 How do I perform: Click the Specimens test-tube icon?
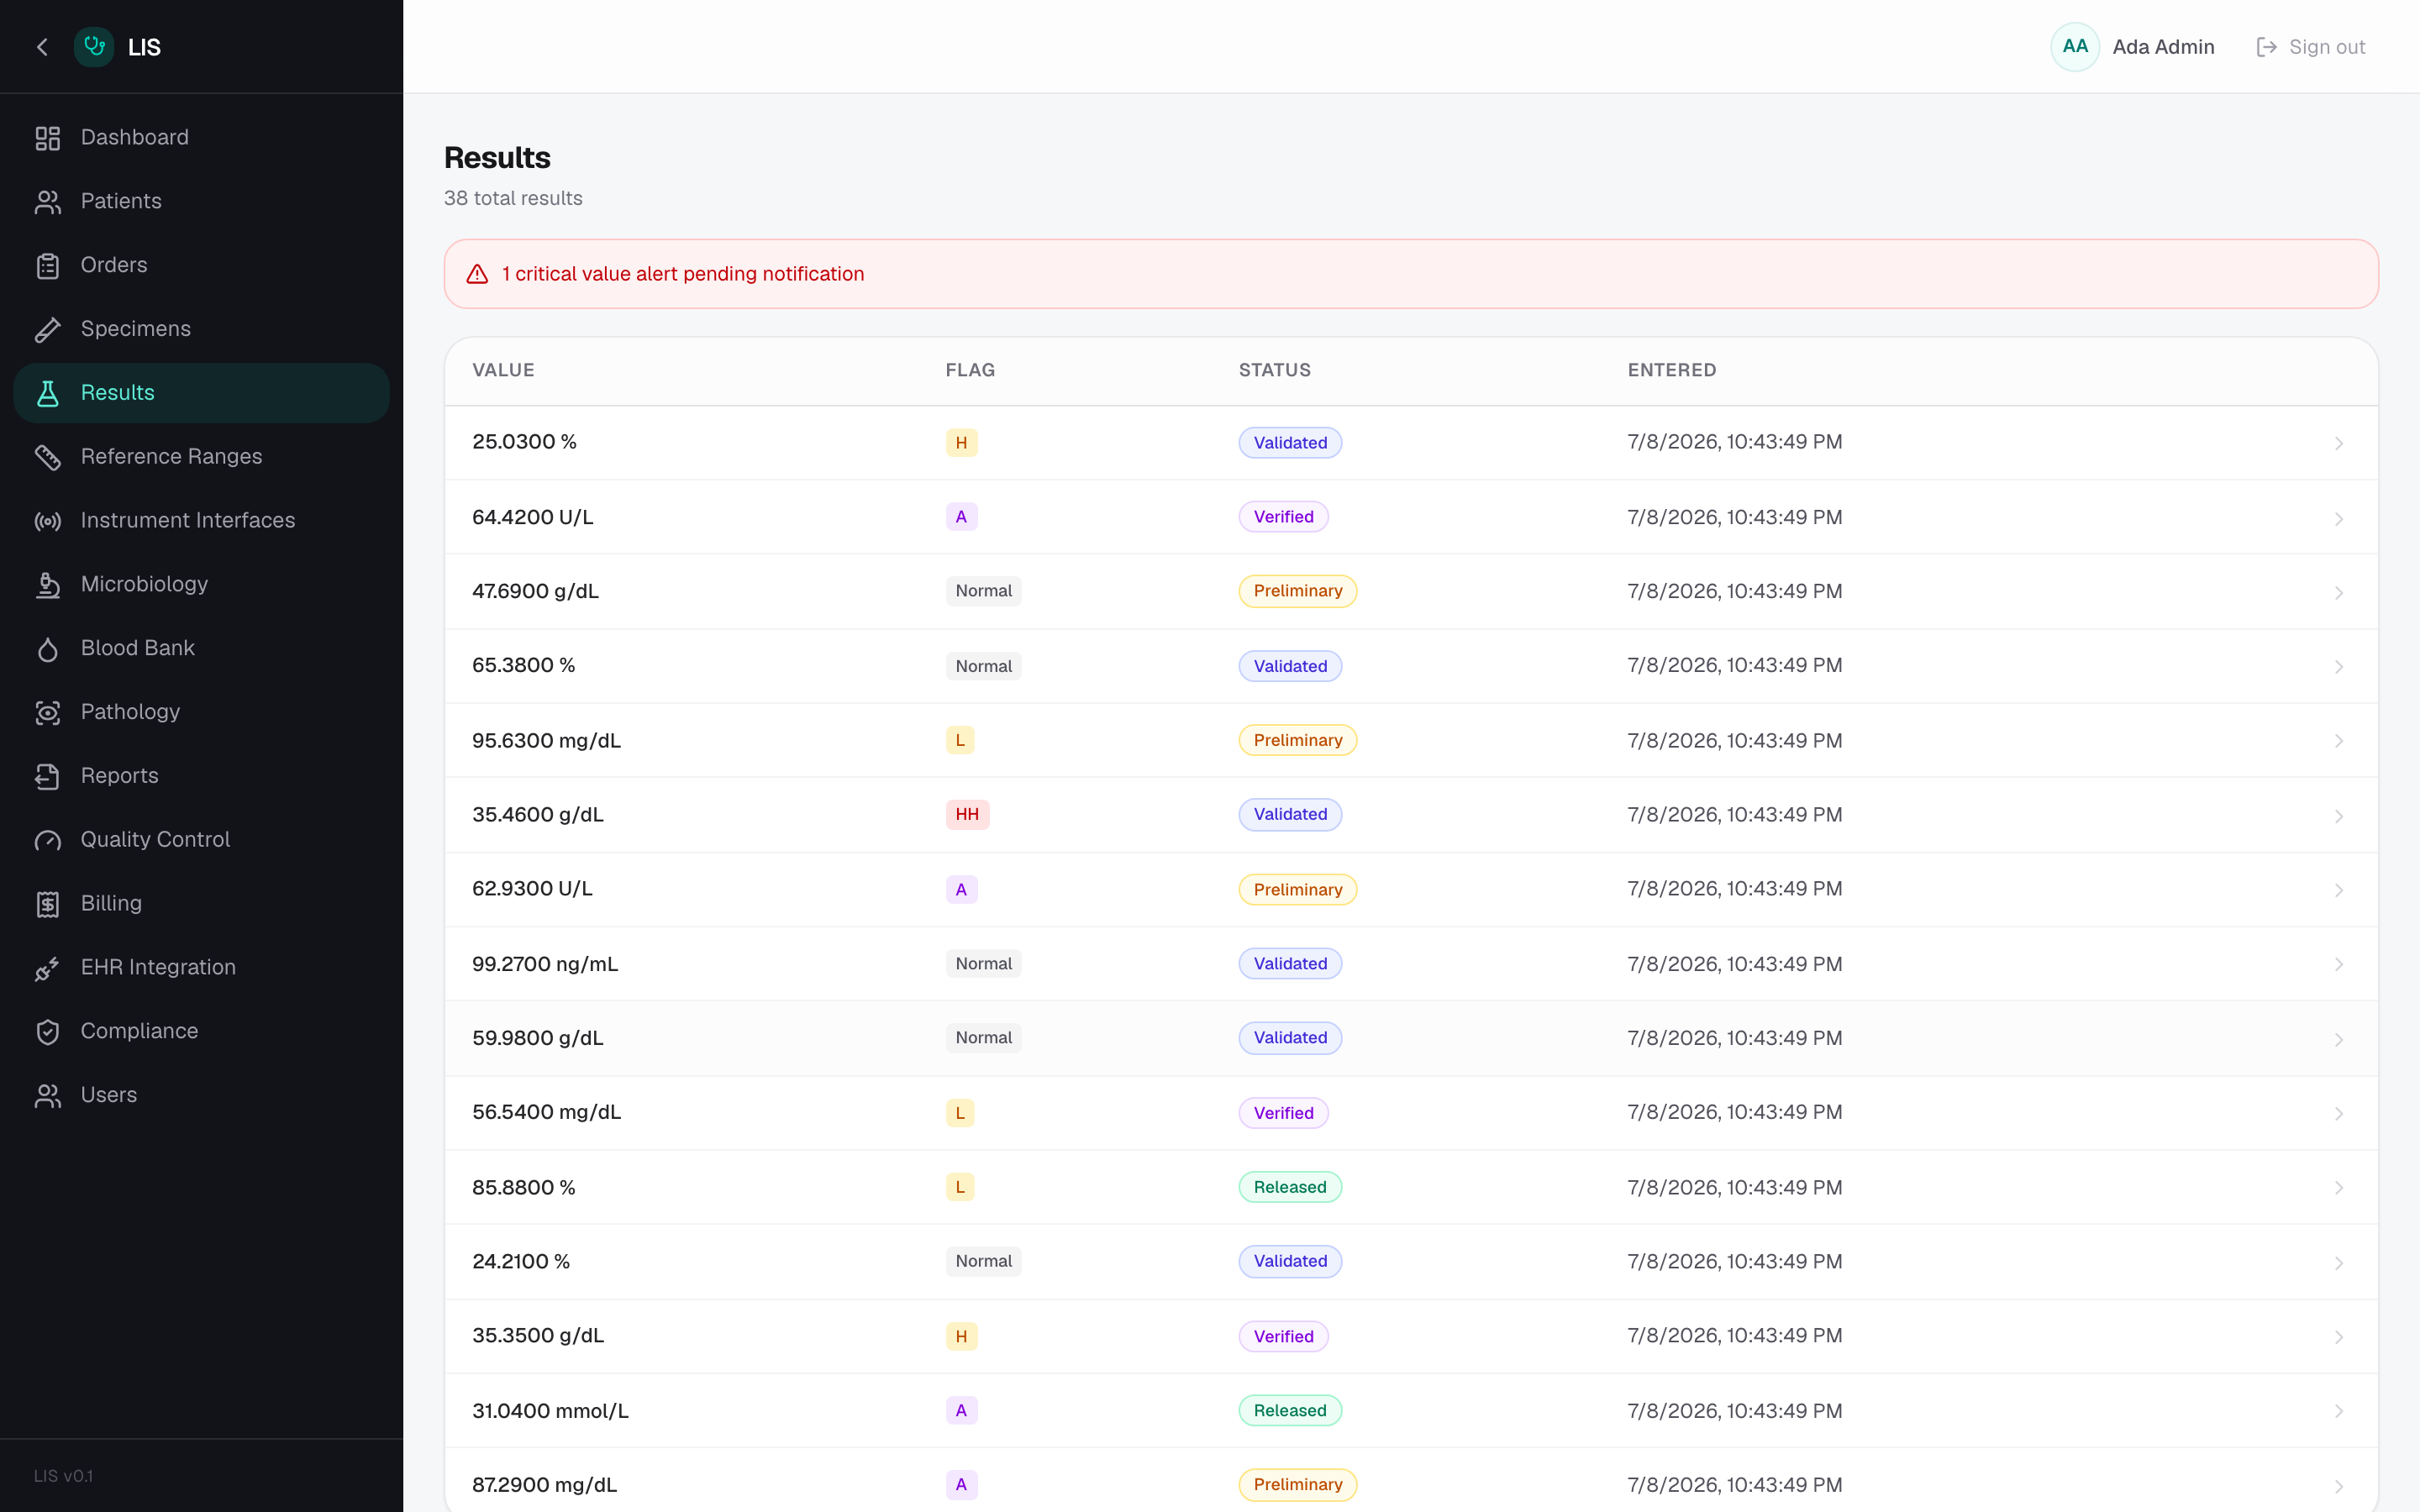(x=48, y=329)
